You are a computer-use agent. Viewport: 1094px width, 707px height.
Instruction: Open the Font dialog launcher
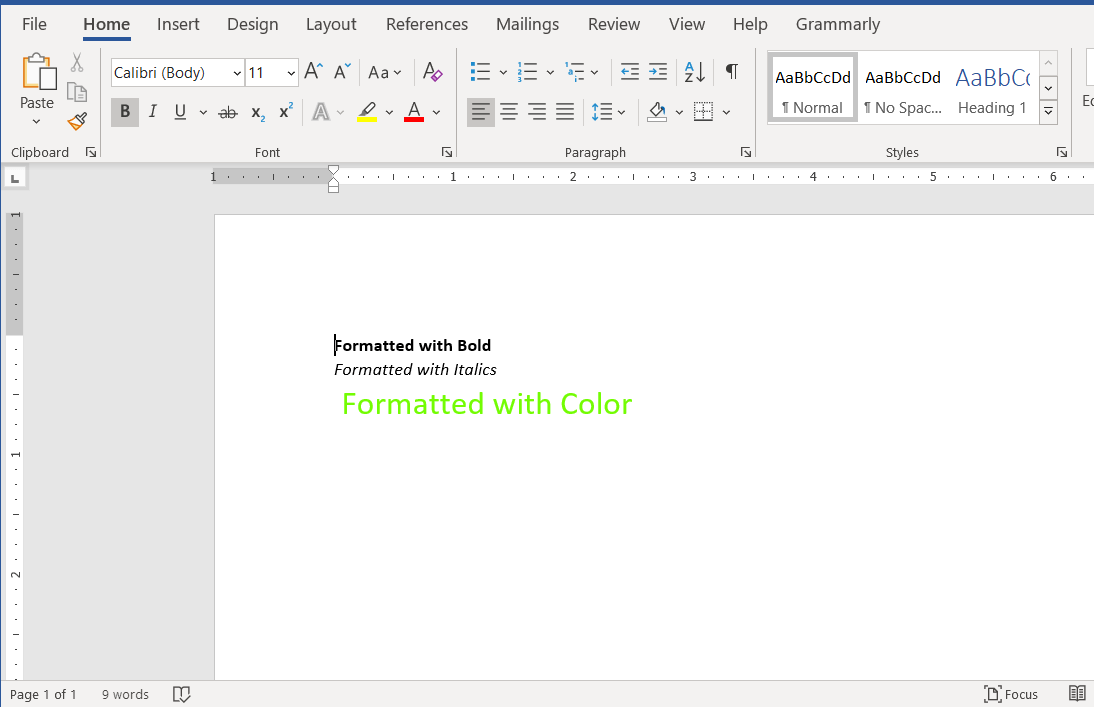[x=447, y=151]
